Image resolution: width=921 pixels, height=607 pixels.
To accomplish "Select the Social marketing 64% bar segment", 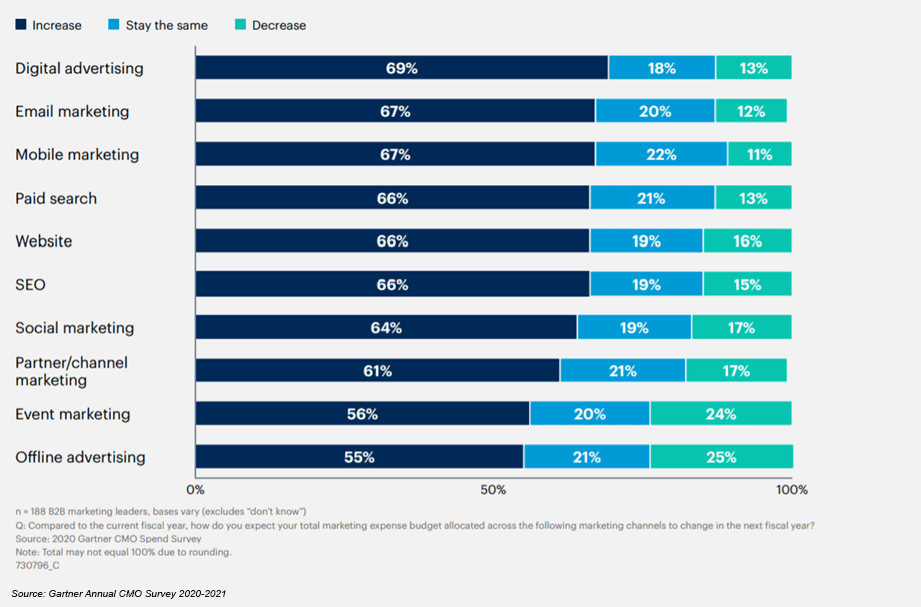I will [386, 327].
